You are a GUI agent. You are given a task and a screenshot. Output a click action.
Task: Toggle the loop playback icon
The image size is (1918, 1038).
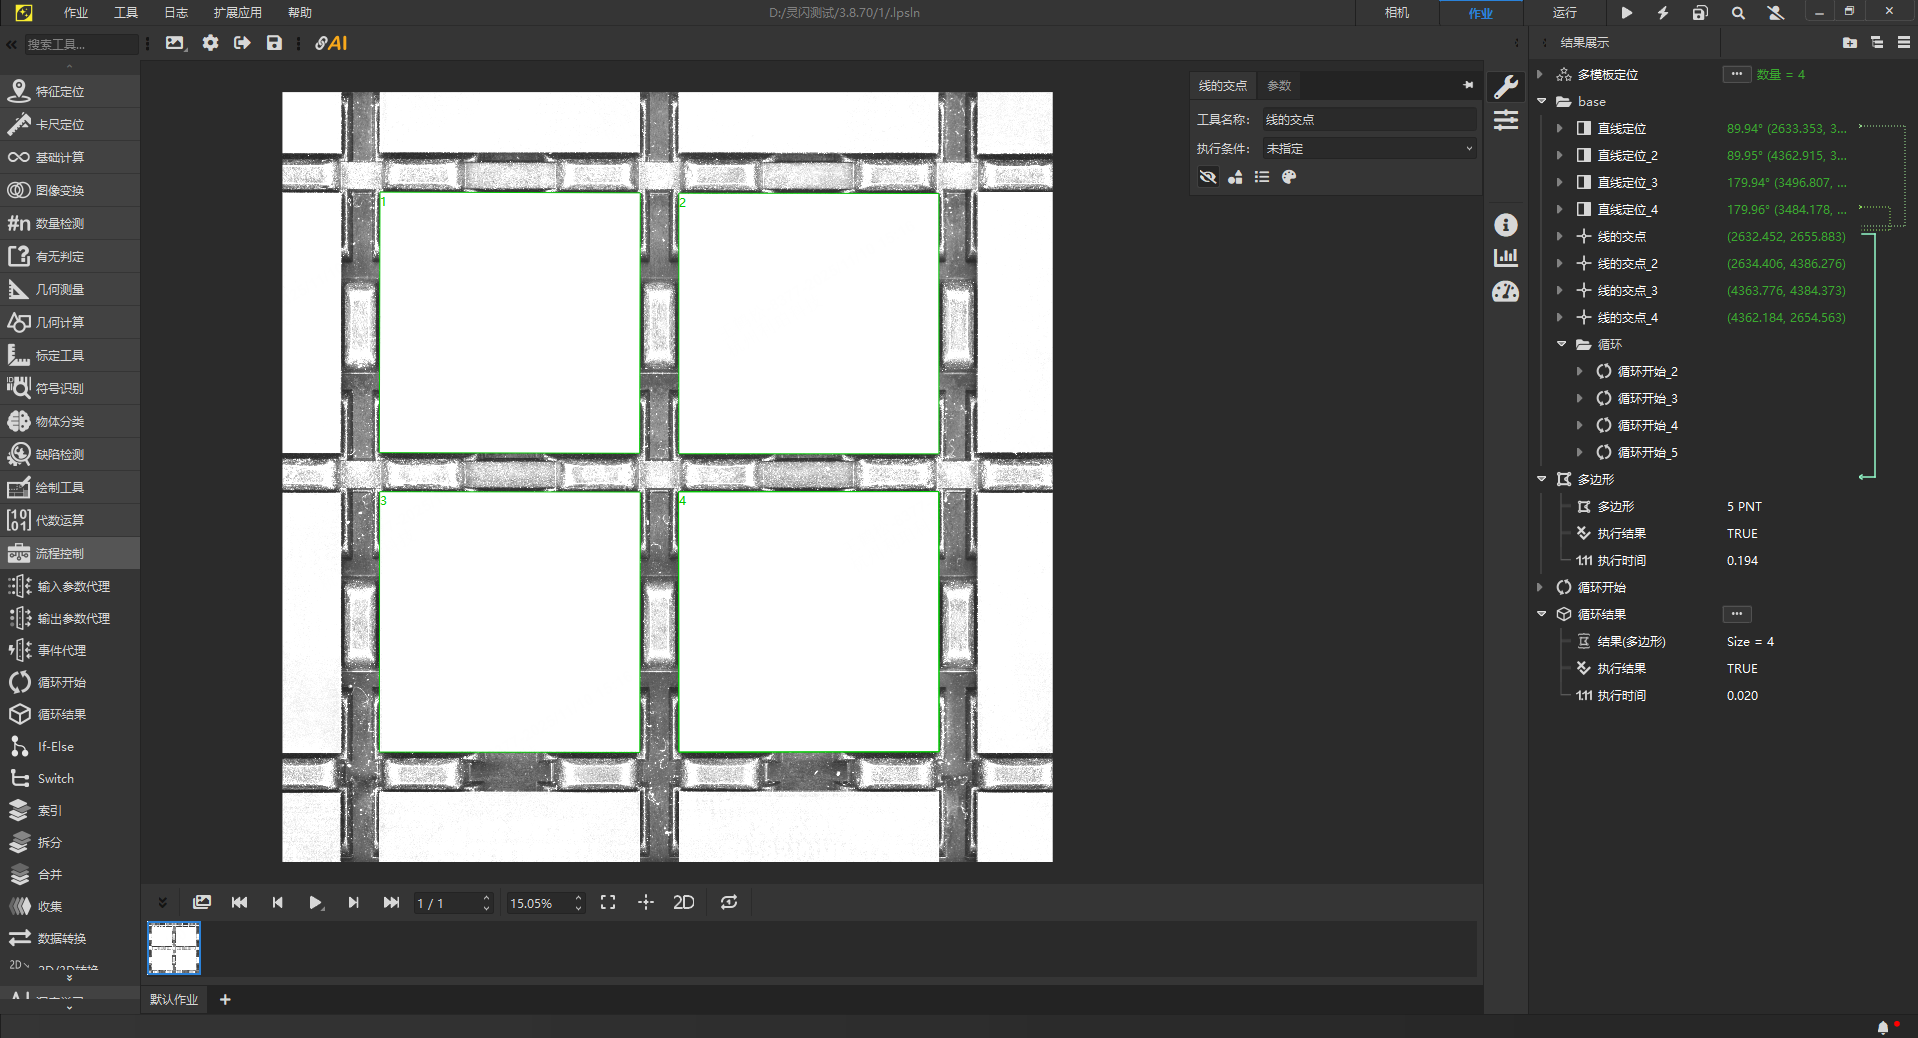[729, 903]
